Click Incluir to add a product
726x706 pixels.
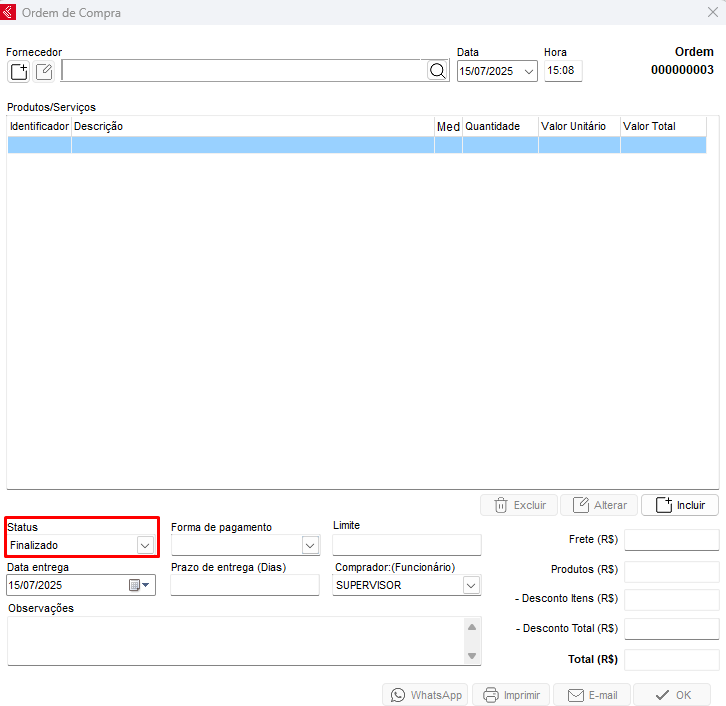click(x=680, y=505)
